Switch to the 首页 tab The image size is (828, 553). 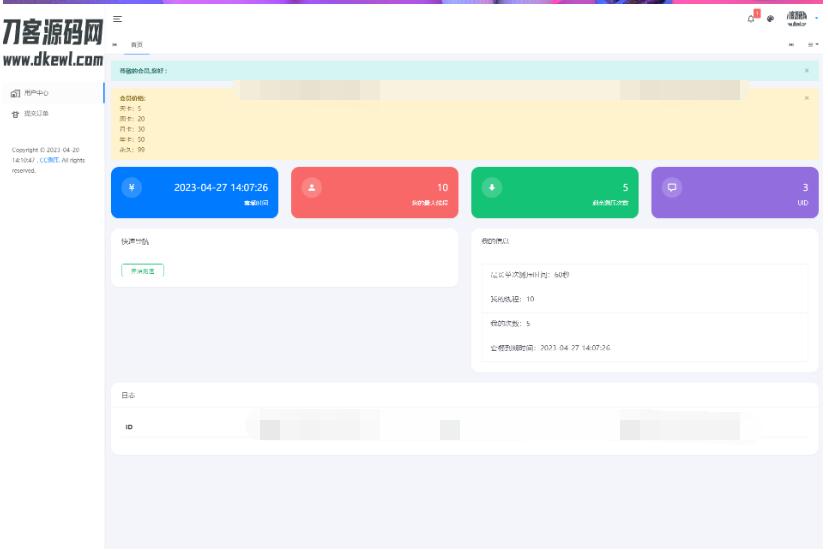pos(137,45)
